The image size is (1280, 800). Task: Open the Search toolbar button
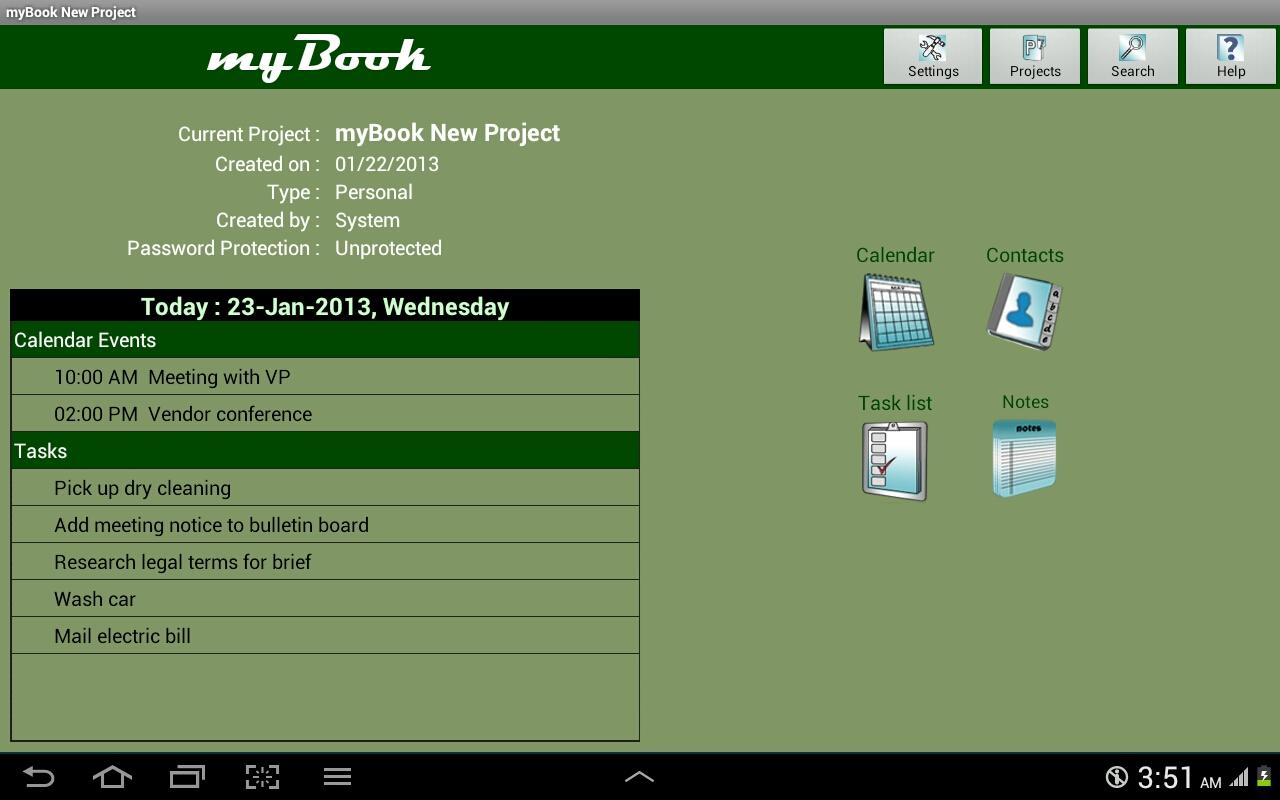[x=1133, y=56]
